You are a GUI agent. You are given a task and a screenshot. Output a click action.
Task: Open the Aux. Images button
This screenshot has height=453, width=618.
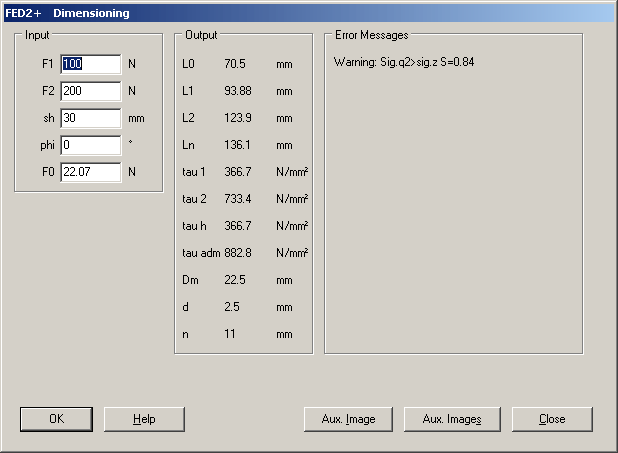click(x=452, y=419)
